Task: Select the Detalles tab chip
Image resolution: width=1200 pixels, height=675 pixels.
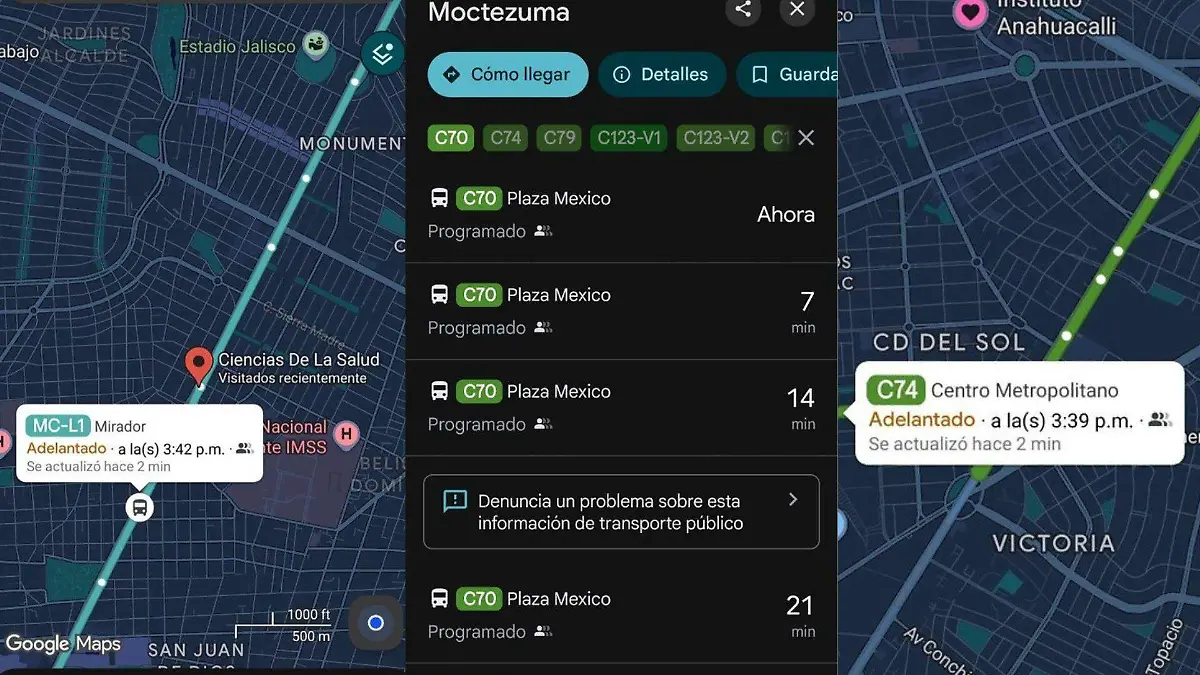Action: pos(661,74)
